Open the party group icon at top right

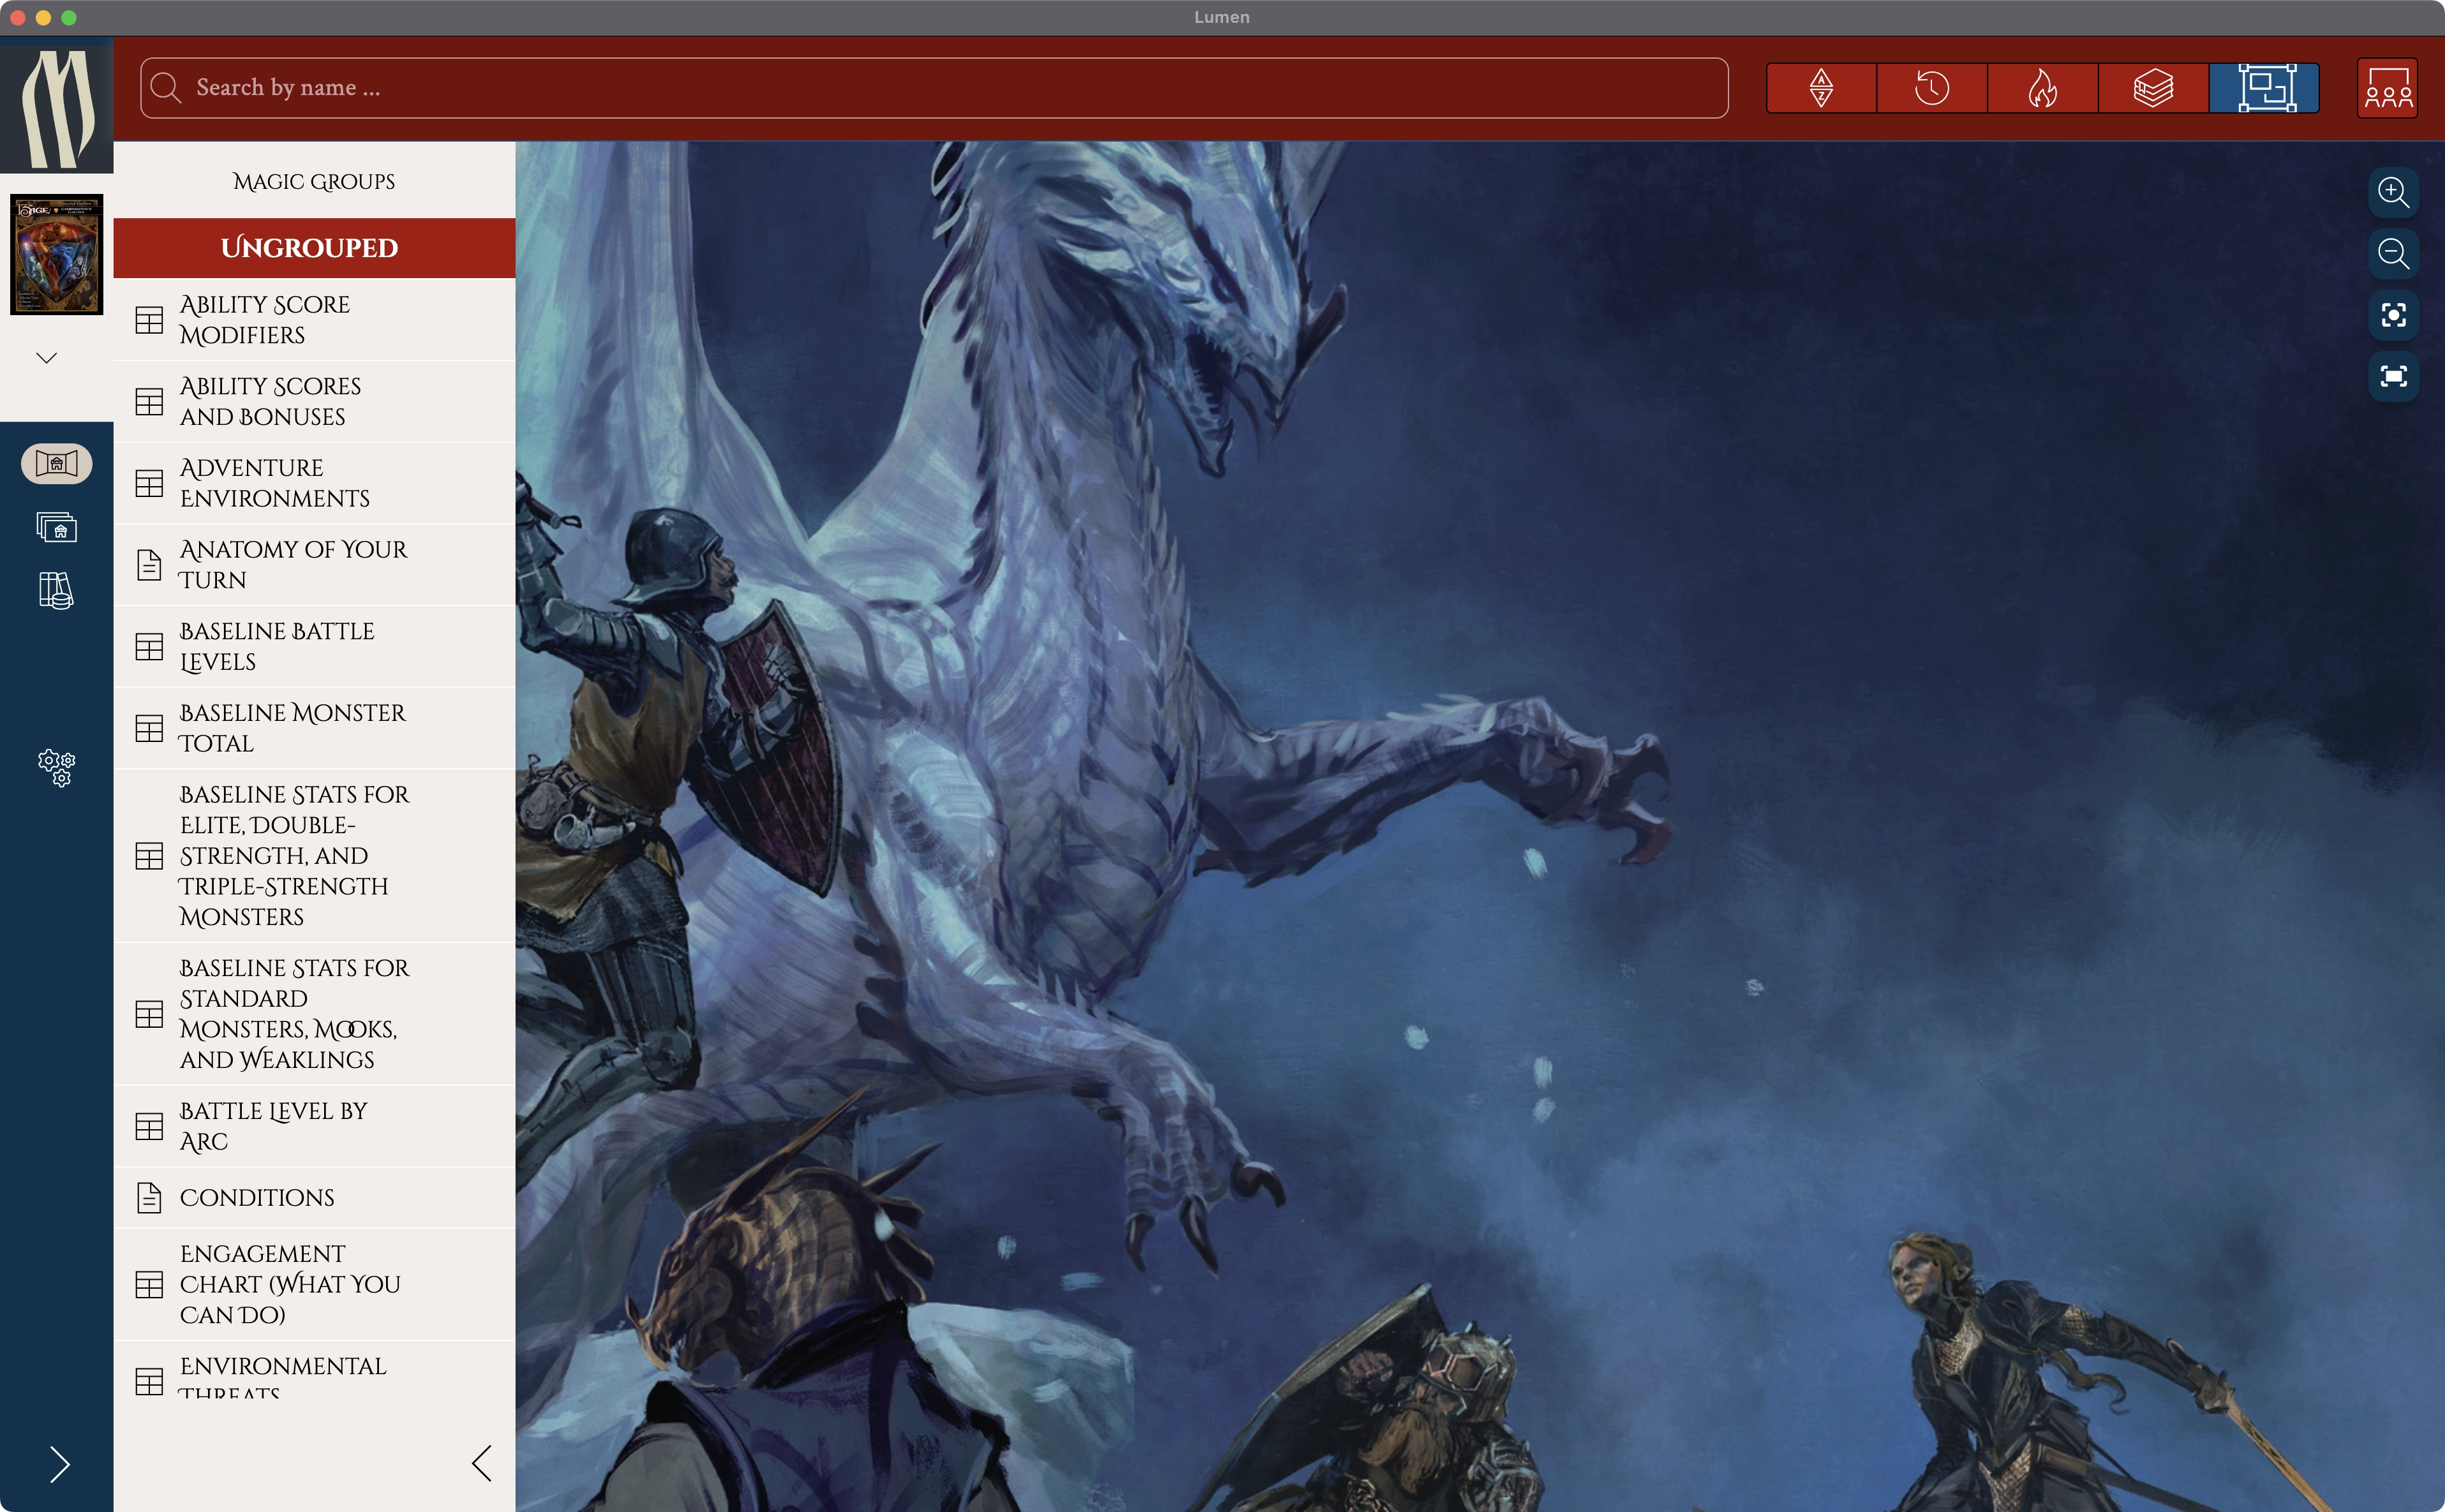click(2387, 88)
